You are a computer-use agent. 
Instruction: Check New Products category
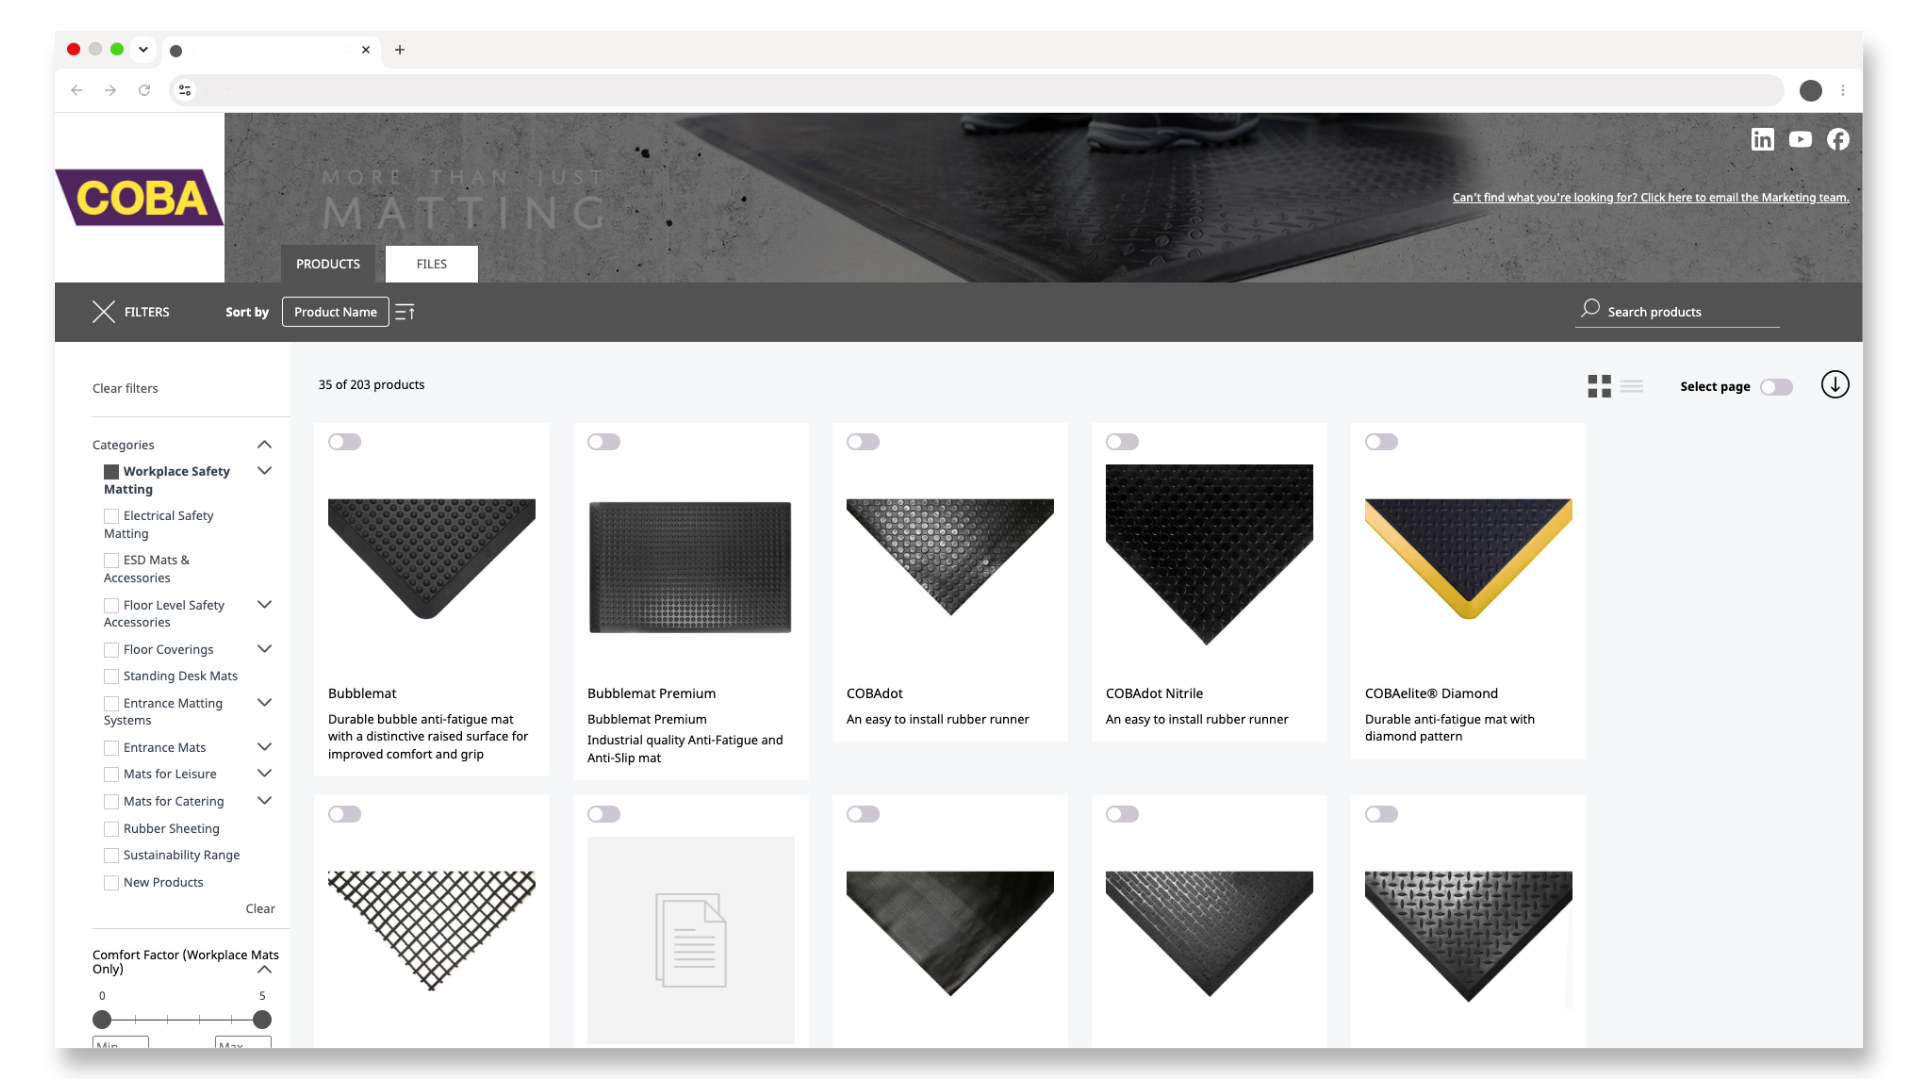point(111,883)
